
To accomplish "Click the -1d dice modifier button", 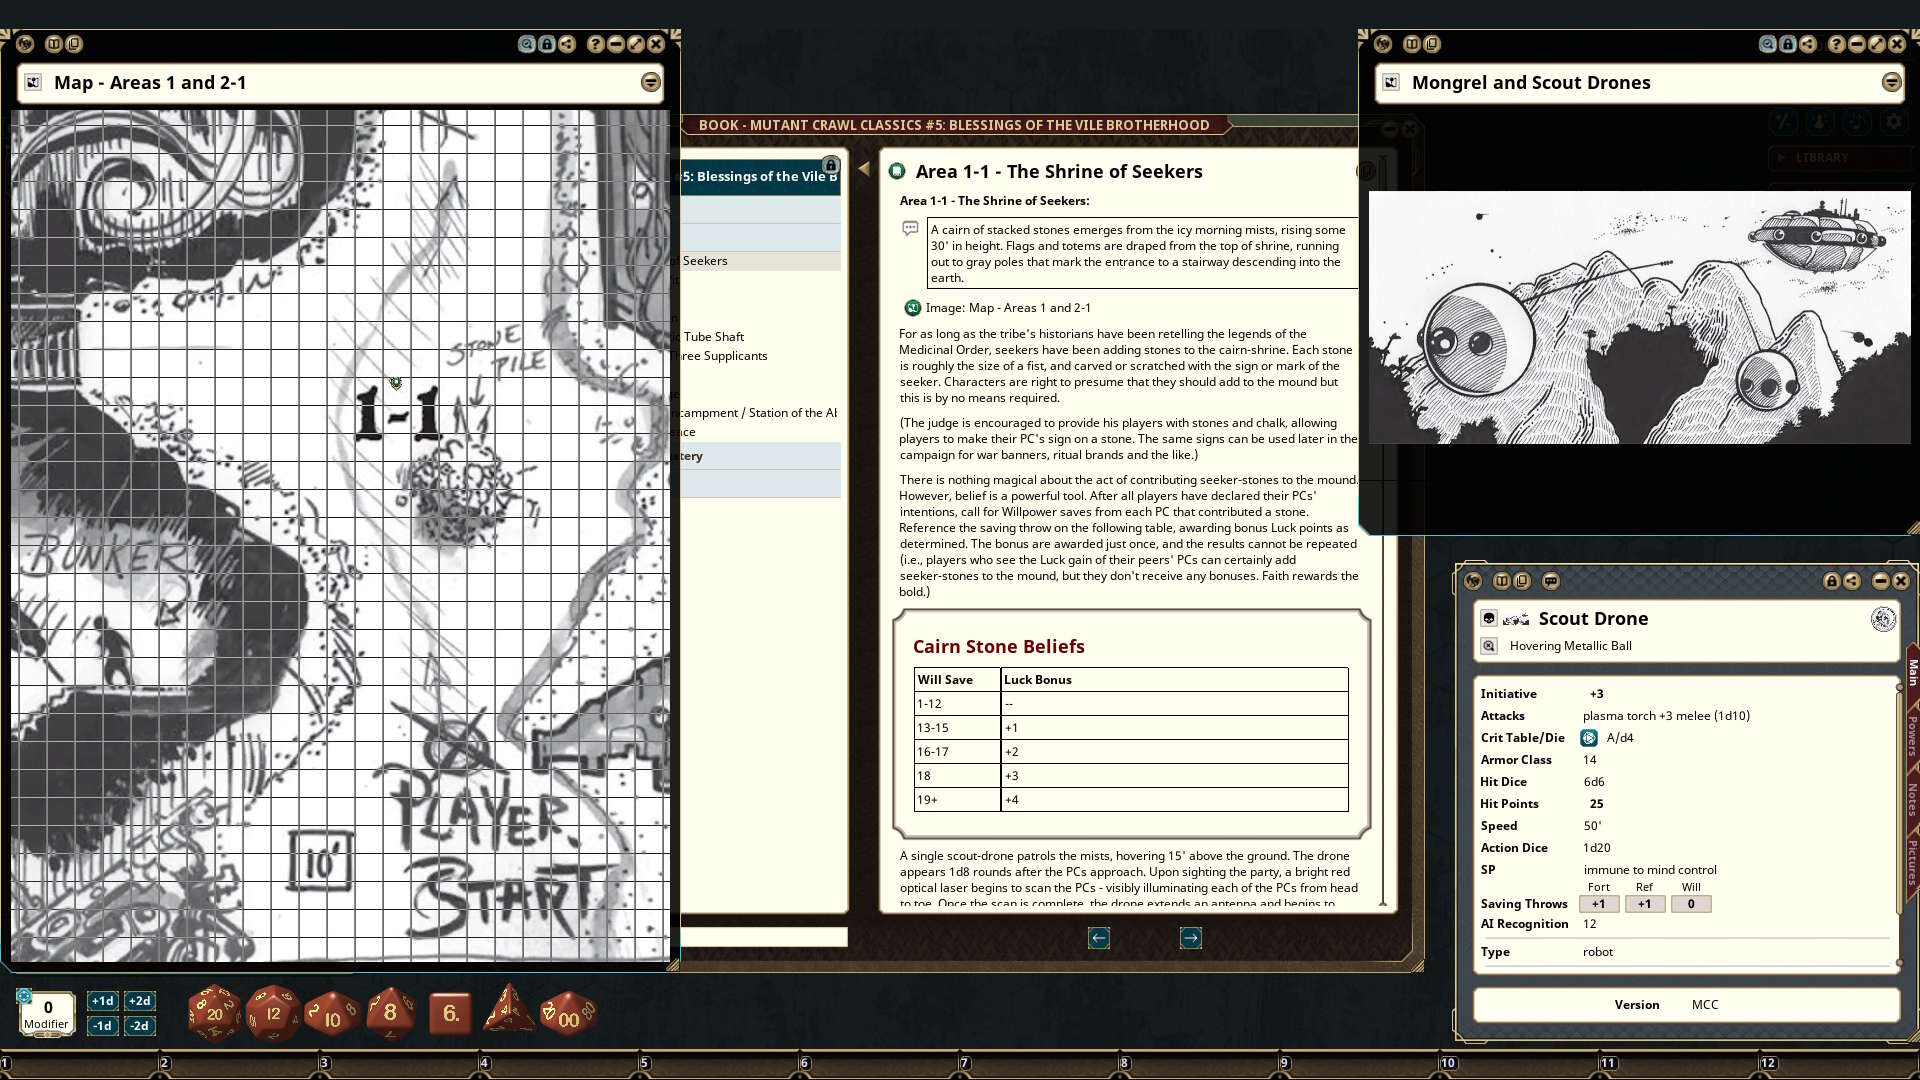I will pos(102,1026).
